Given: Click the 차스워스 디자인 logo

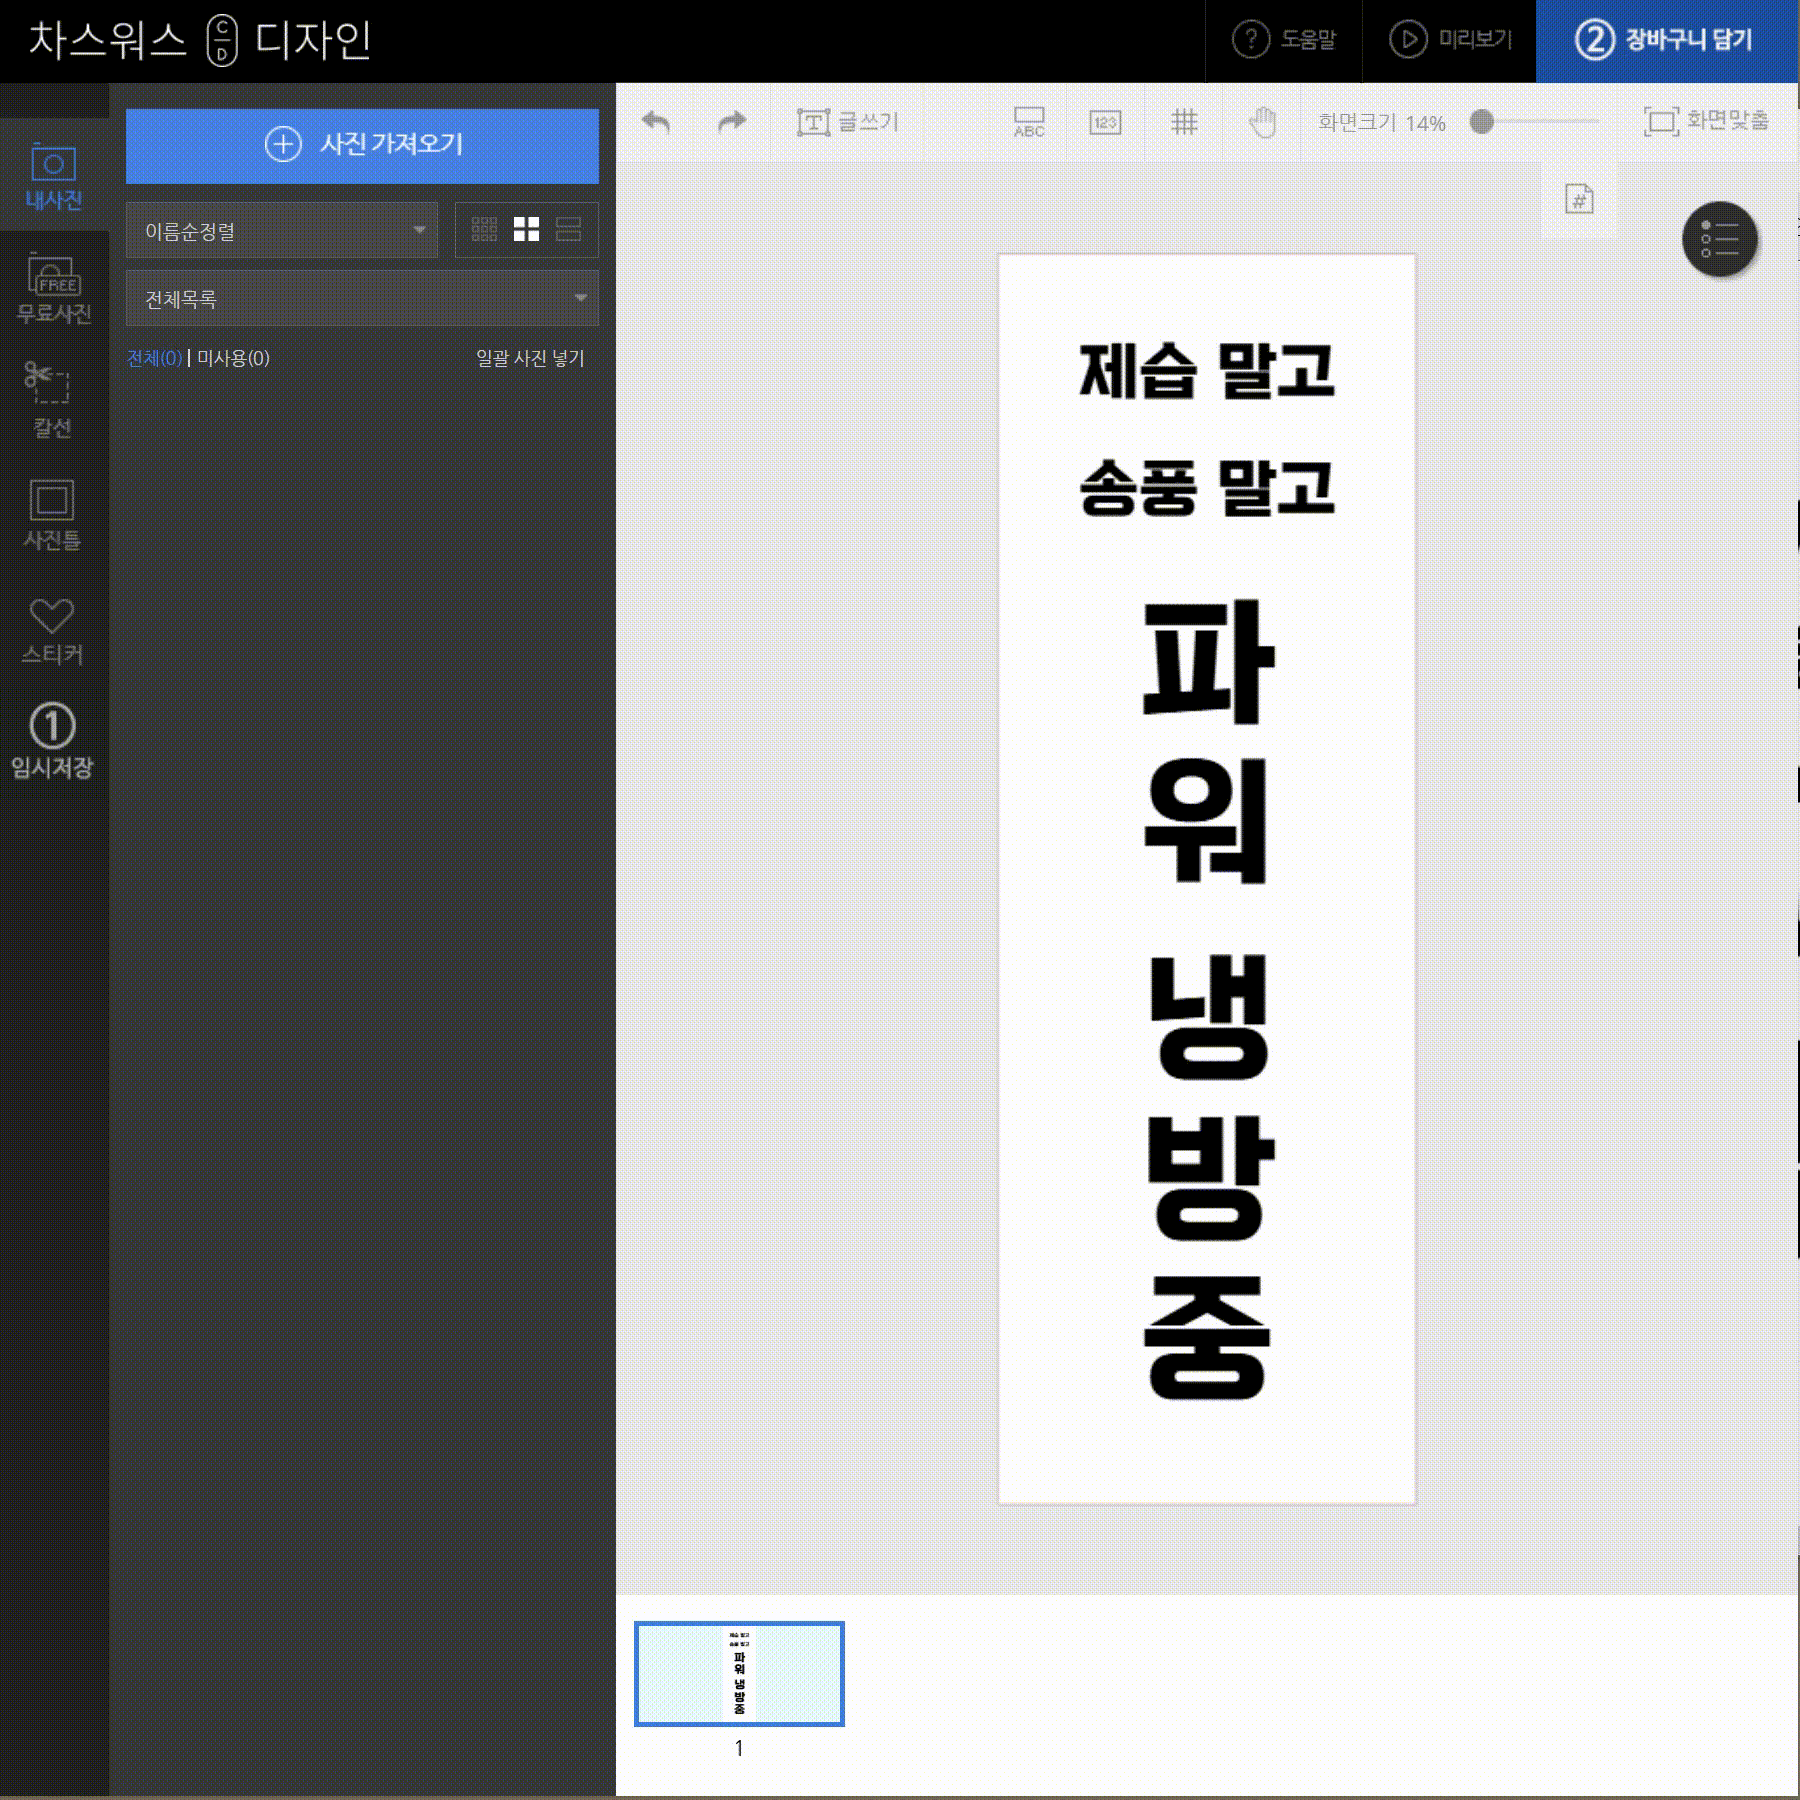Looking at the screenshot, I should click(200, 41).
